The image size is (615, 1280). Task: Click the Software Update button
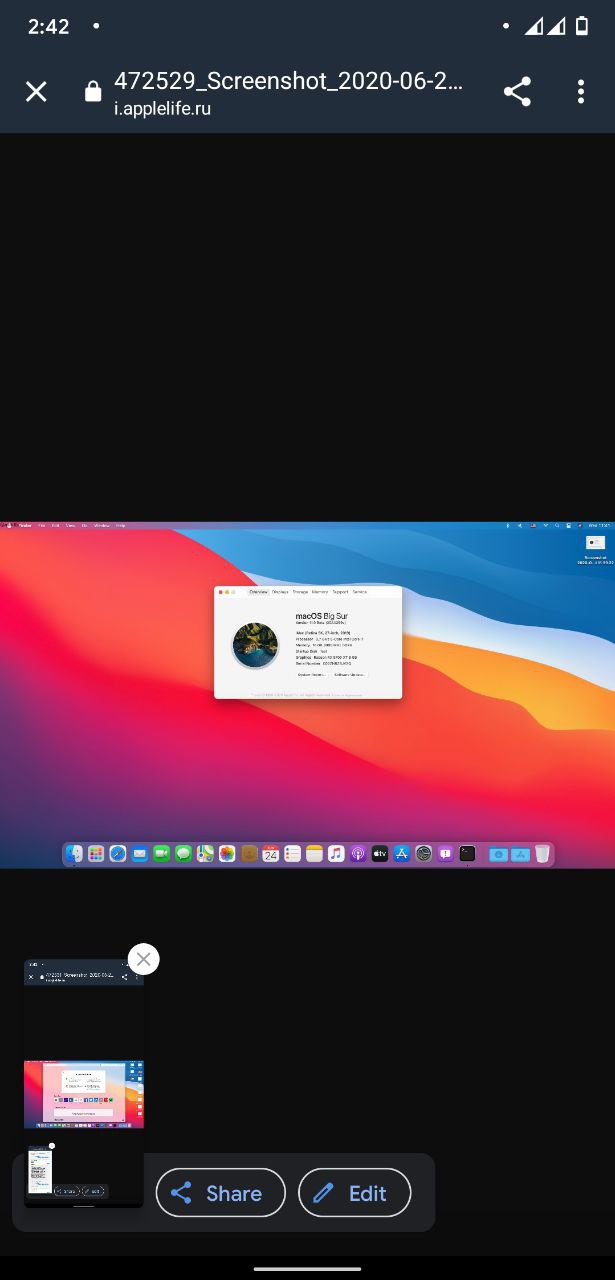tap(350, 675)
